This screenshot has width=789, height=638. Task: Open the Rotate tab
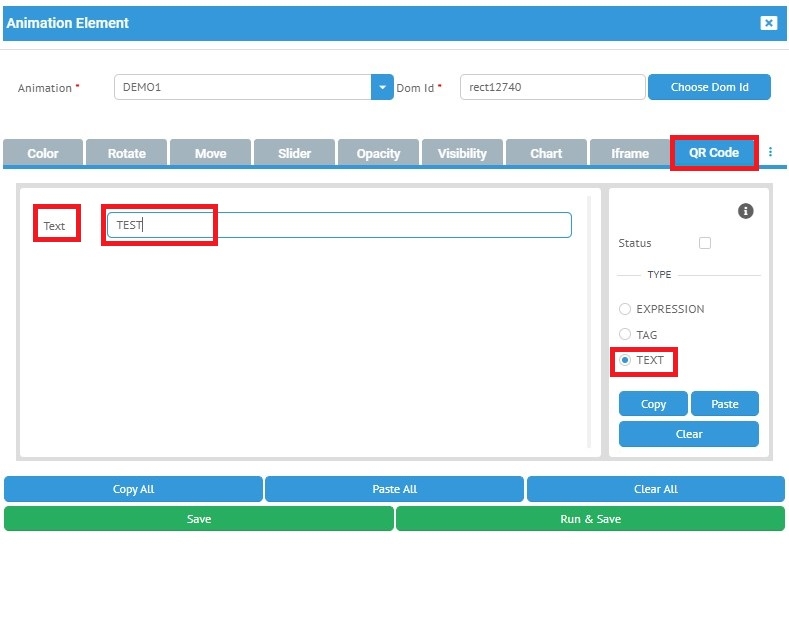pos(126,153)
